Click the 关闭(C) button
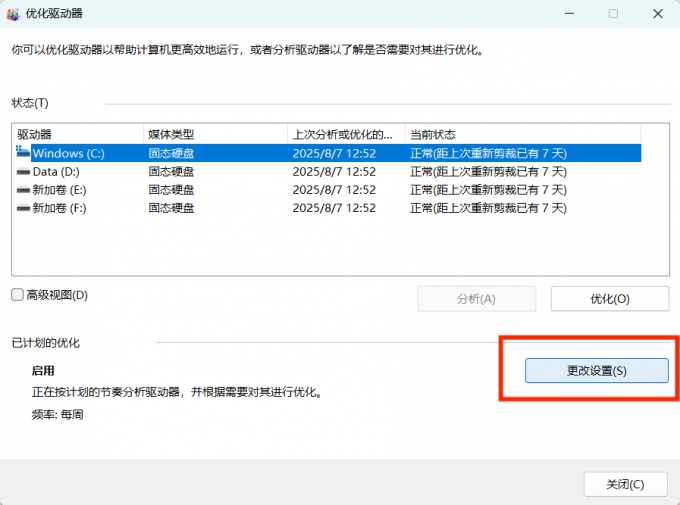The width and height of the screenshot is (680, 505). click(x=625, y=484)
